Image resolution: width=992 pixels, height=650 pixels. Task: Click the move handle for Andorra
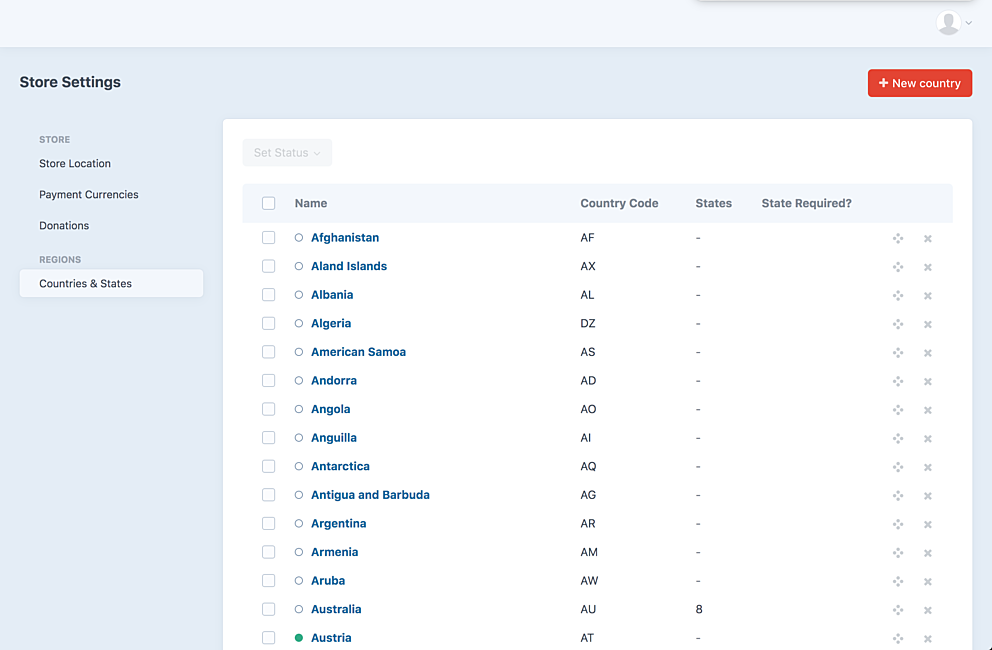[x=898, y=381]
